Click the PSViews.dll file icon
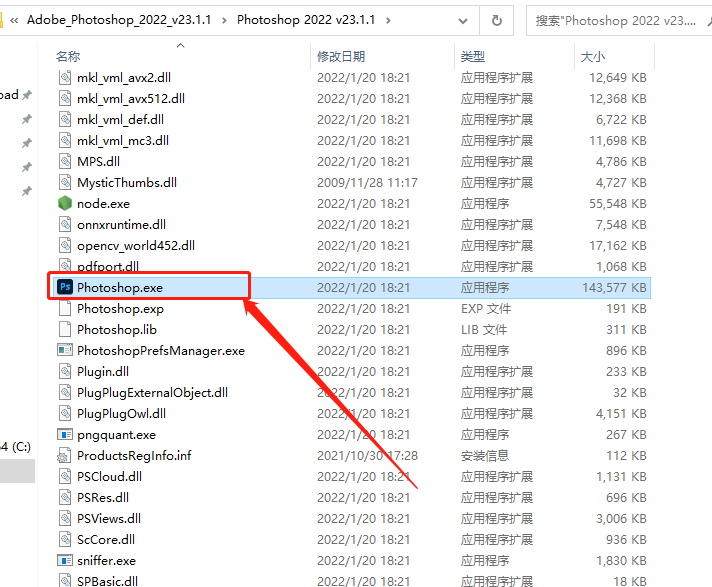712x587 pixels. coord(65,518)
